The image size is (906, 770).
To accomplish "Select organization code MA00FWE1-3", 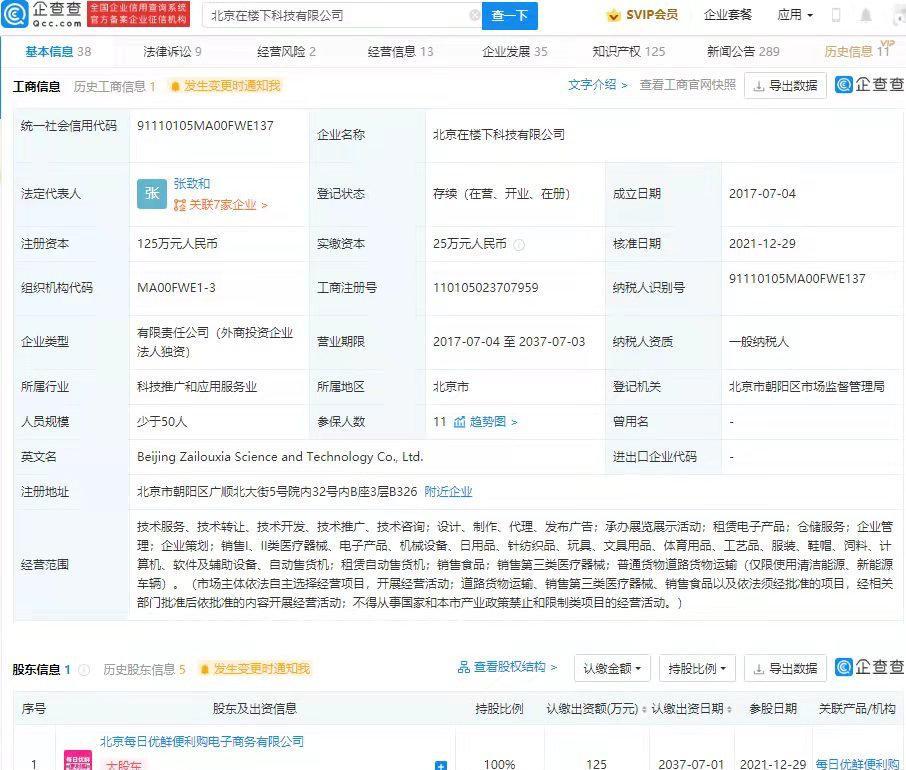I will tap(176, 288).
